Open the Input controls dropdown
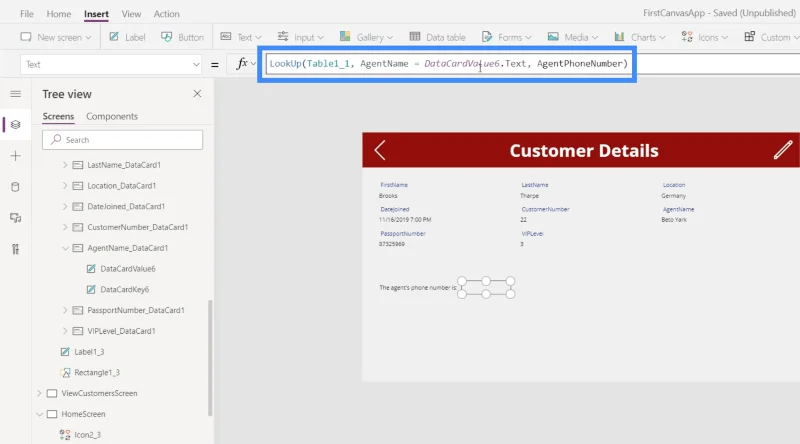Viewport: 800px width, 444px height. (301, 37)
